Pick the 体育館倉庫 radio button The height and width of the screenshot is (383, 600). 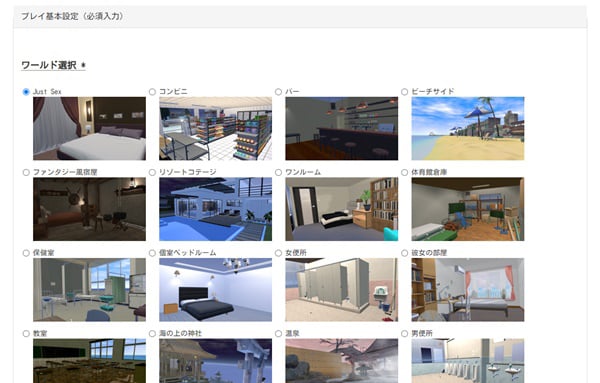(x=404, y=173)
